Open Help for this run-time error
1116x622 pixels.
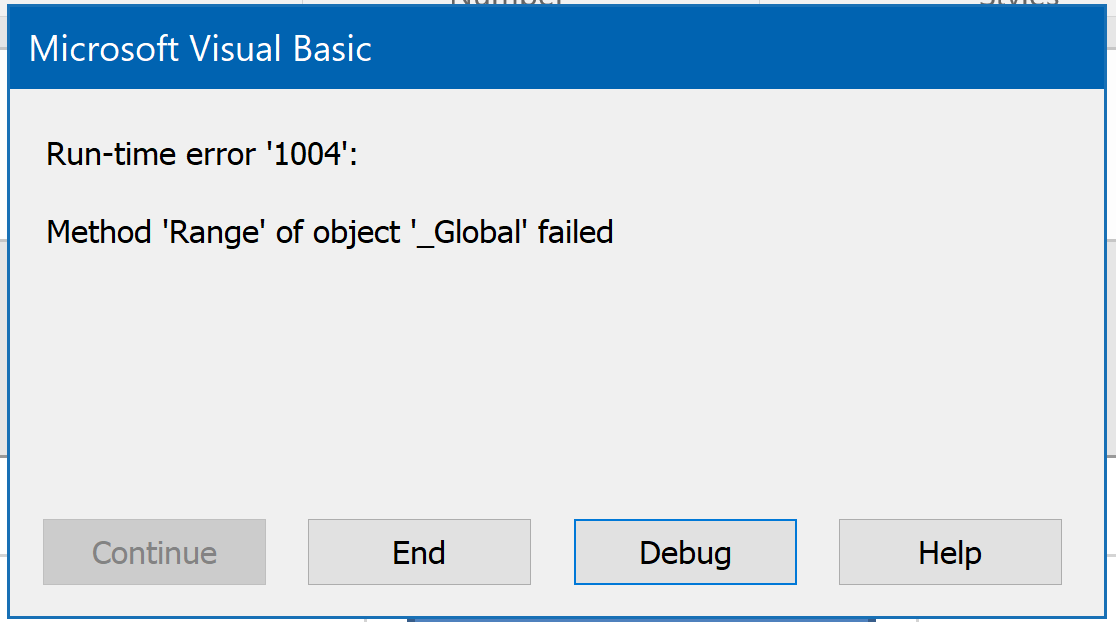(950, 552)
